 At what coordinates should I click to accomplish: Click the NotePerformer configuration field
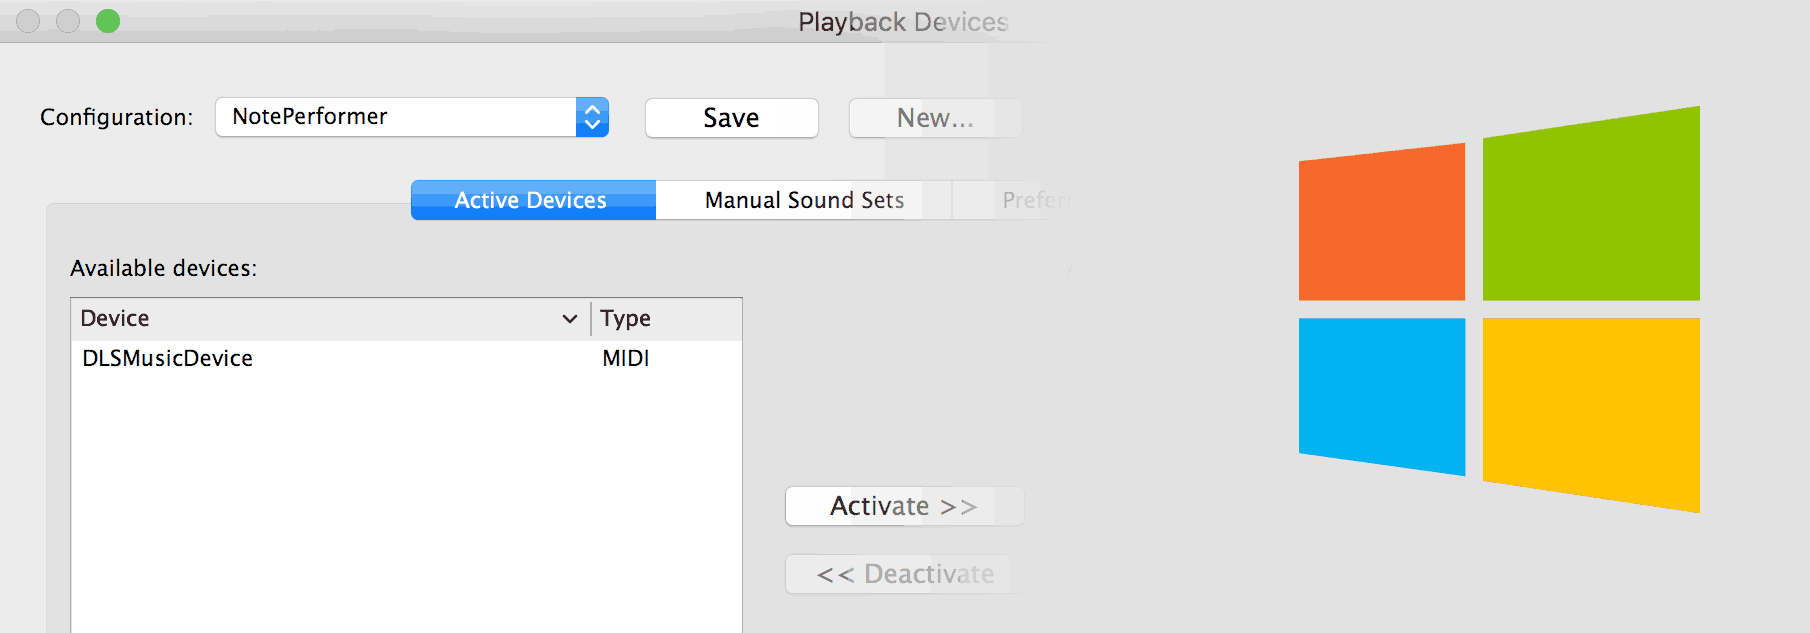coord(396,117)
